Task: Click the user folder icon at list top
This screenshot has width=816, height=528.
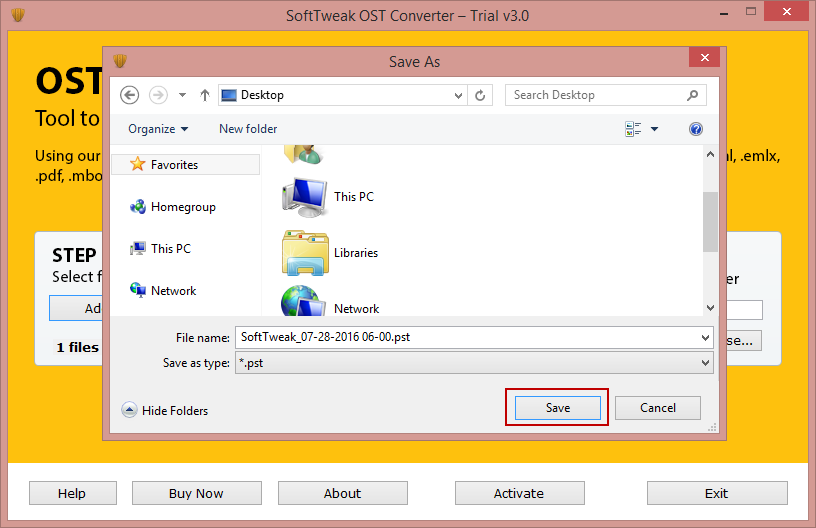Action: [x=304, y=154]
